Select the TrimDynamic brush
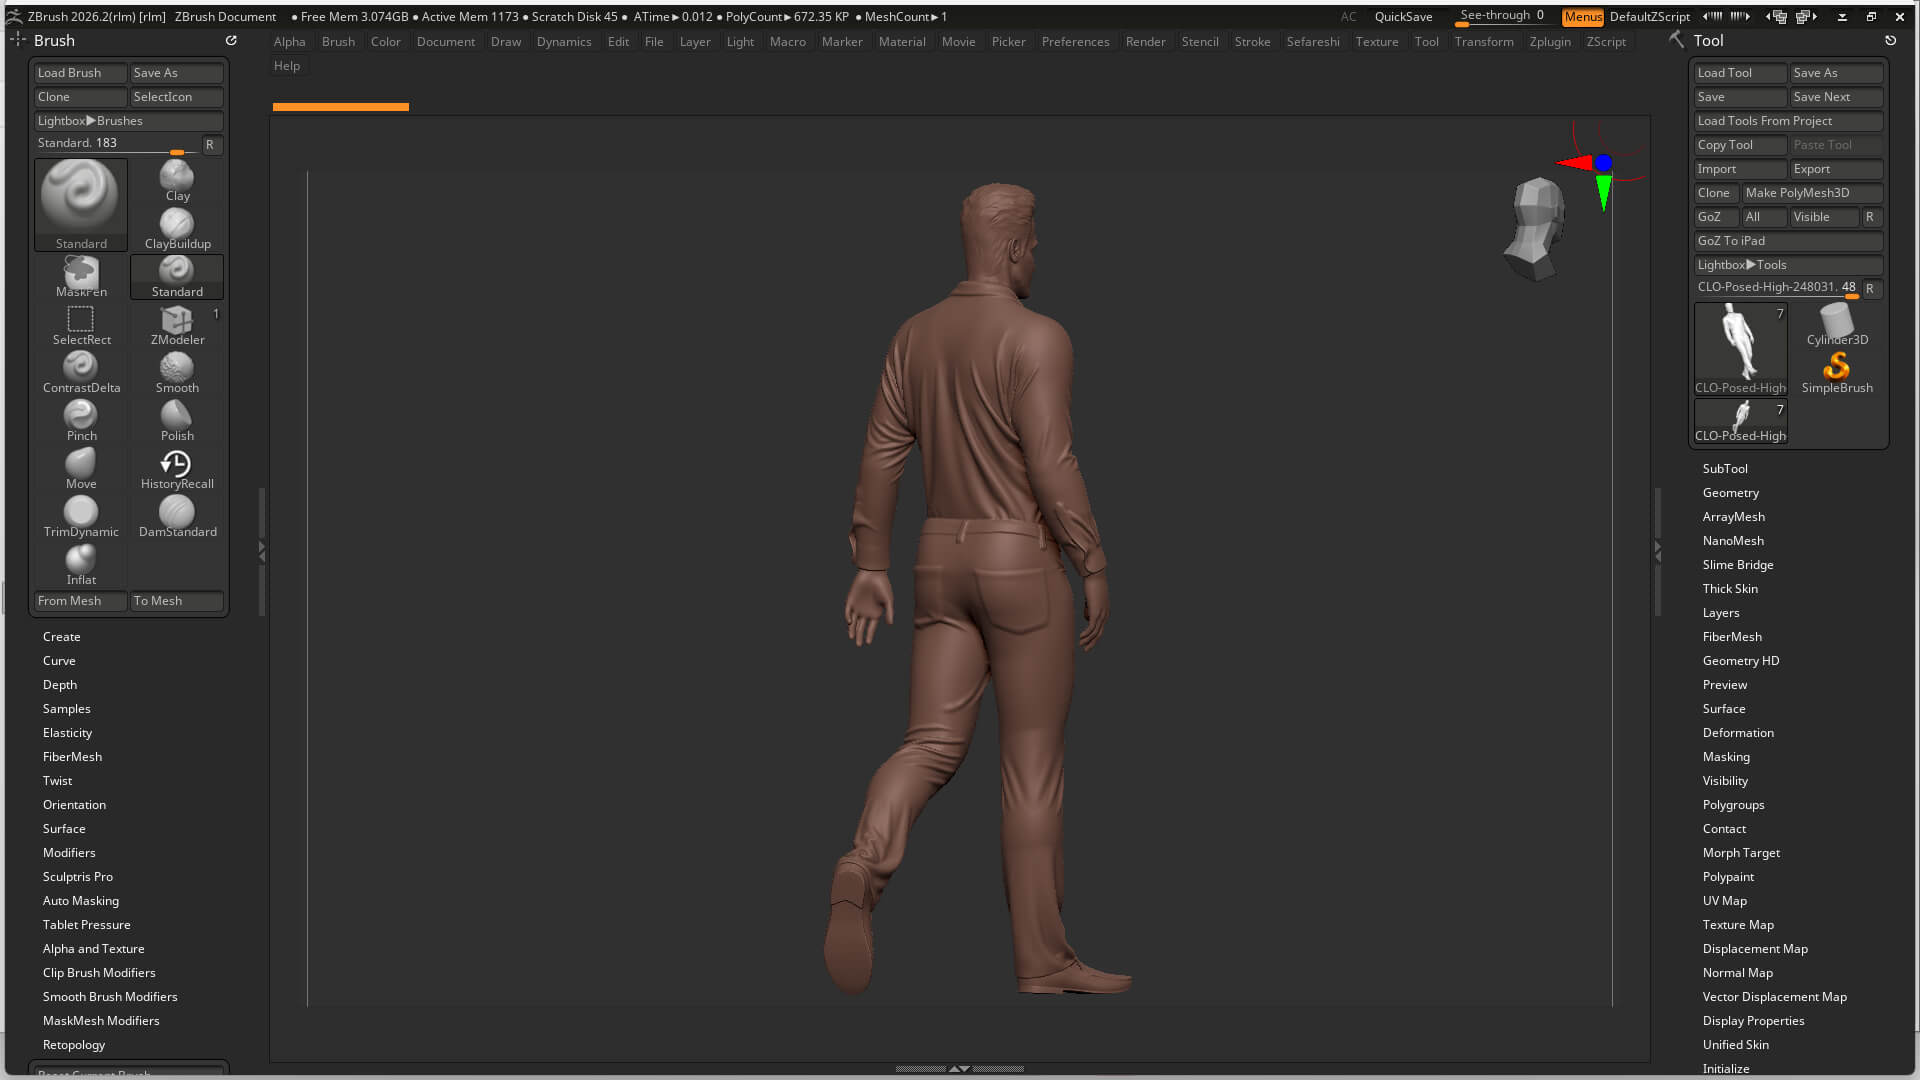Screen dimensions: 1920x1080 [x=81, y=517]
